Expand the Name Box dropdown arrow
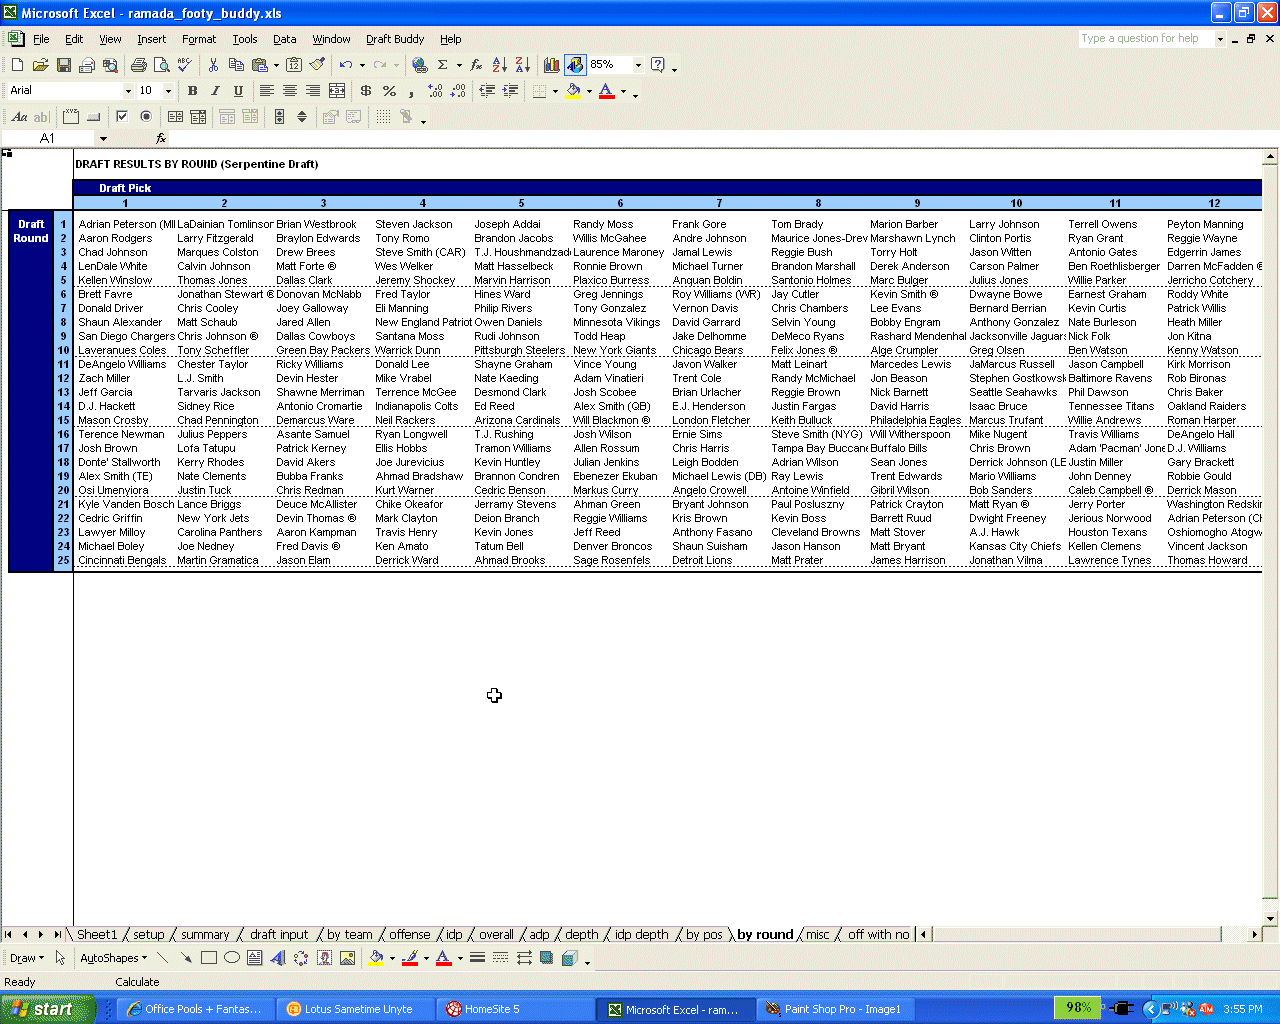The width and height of the screenshot is (1280, 1024). click(x=102, y=138)
